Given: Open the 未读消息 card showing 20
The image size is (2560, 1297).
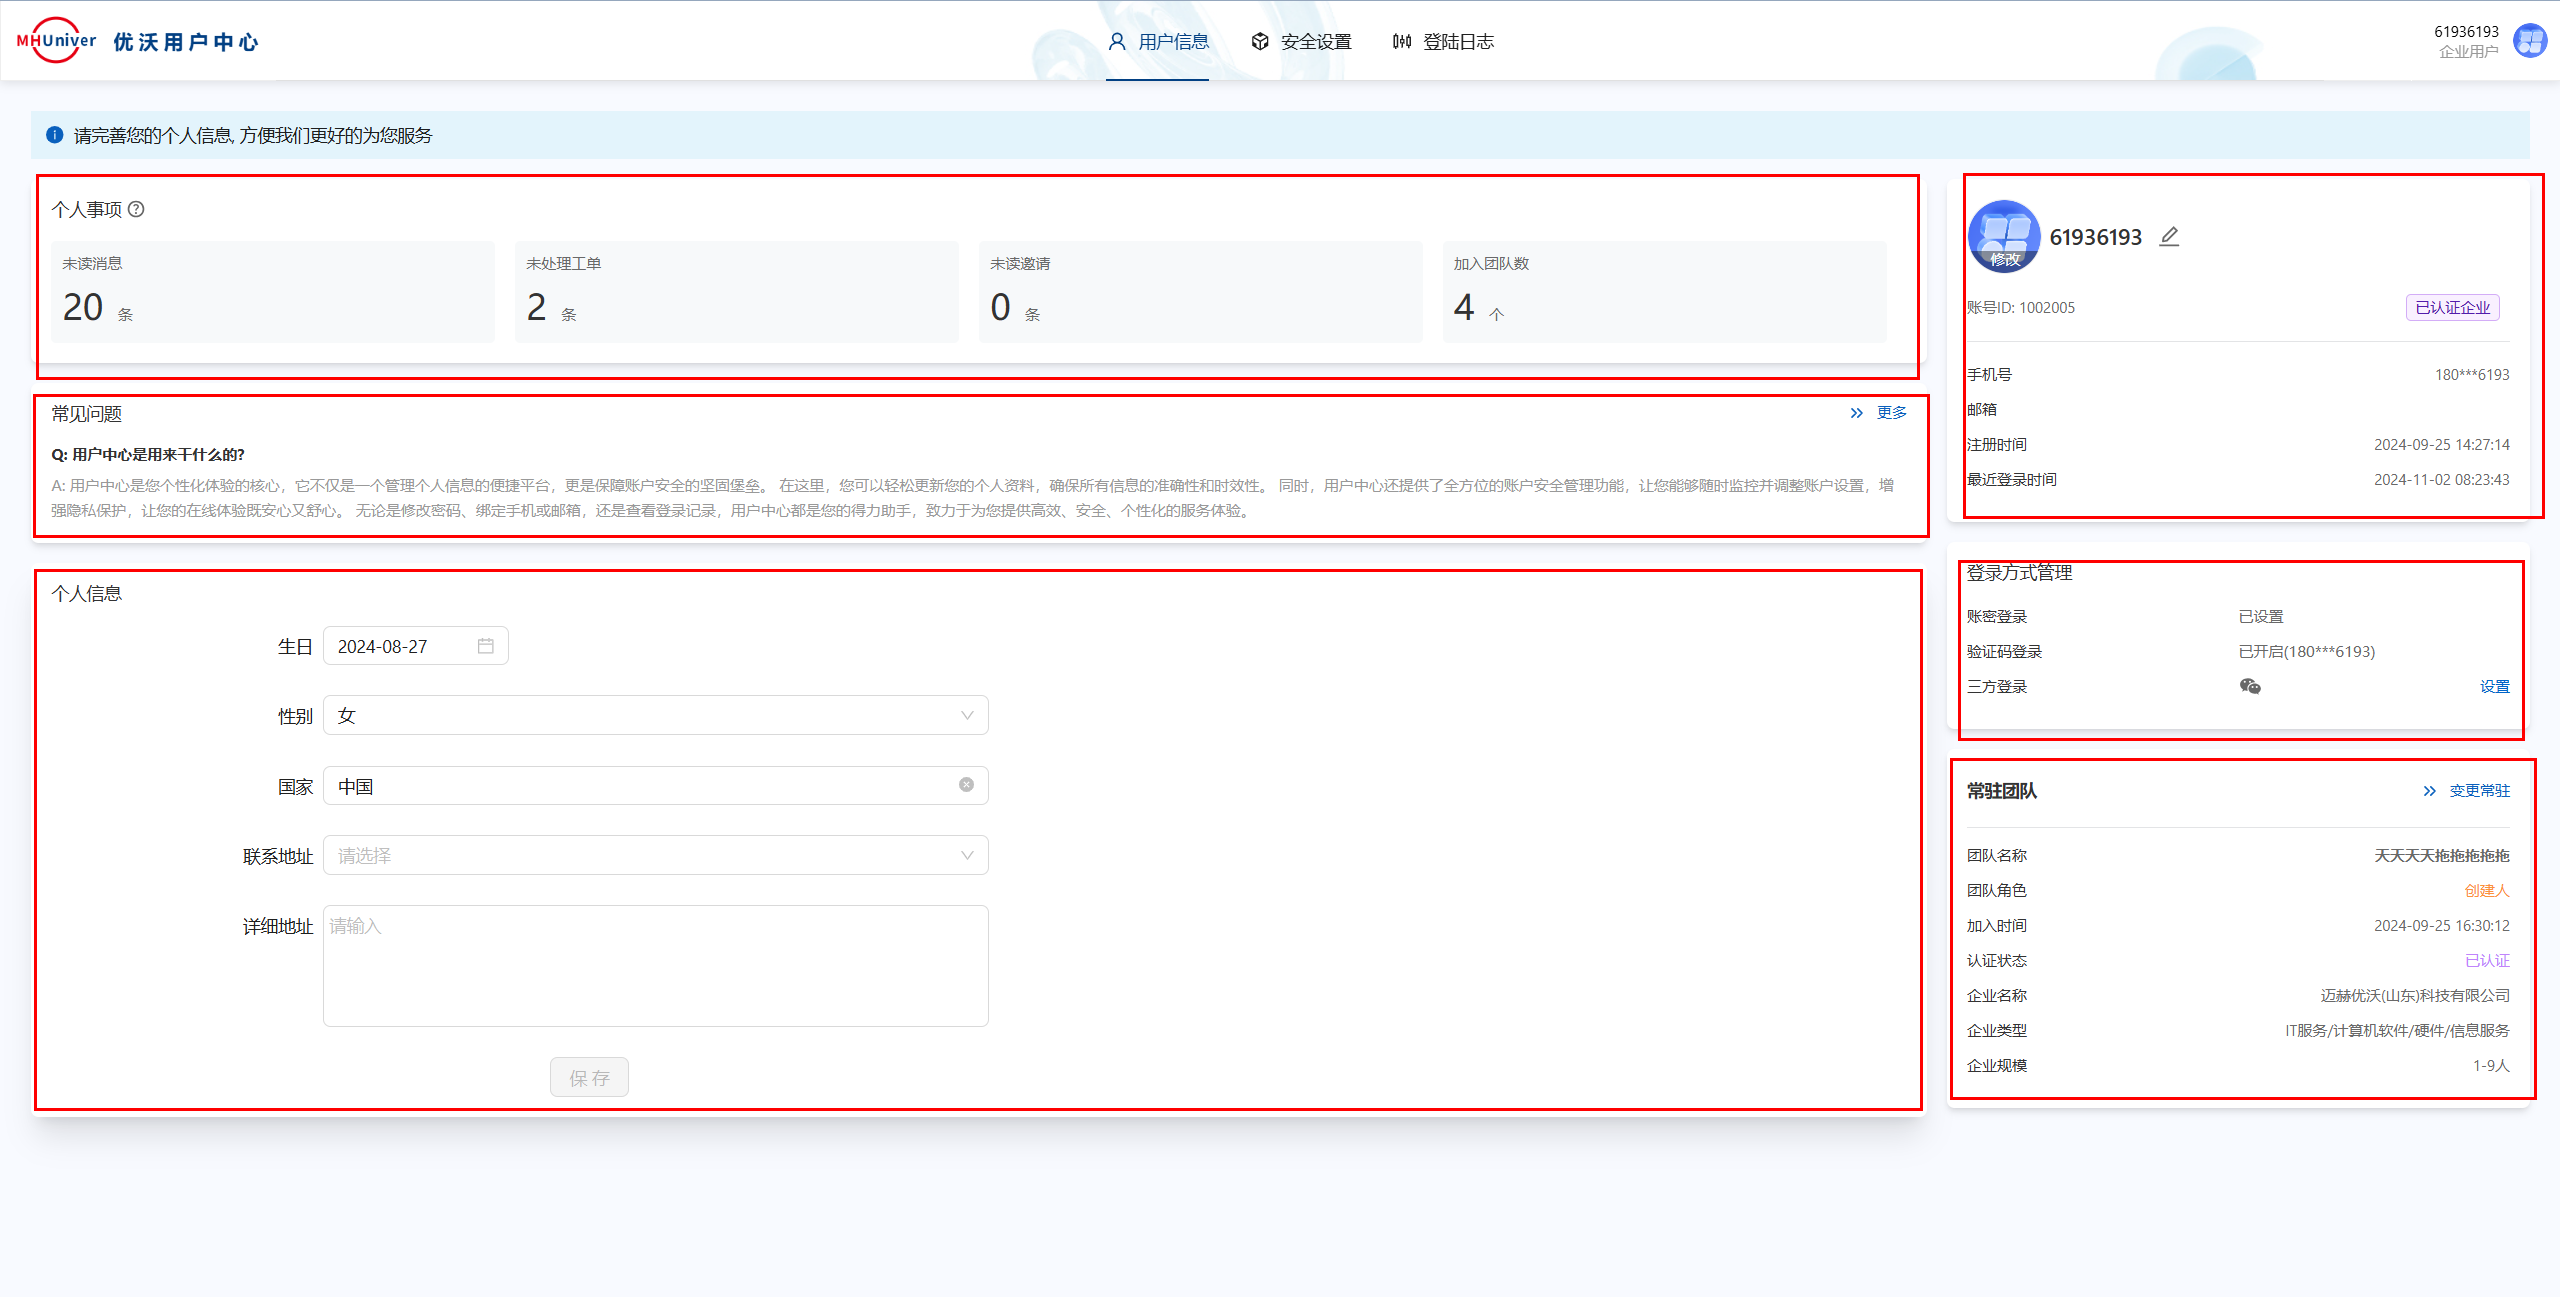Looking at the screenshot, I should [x=272, y=292].
